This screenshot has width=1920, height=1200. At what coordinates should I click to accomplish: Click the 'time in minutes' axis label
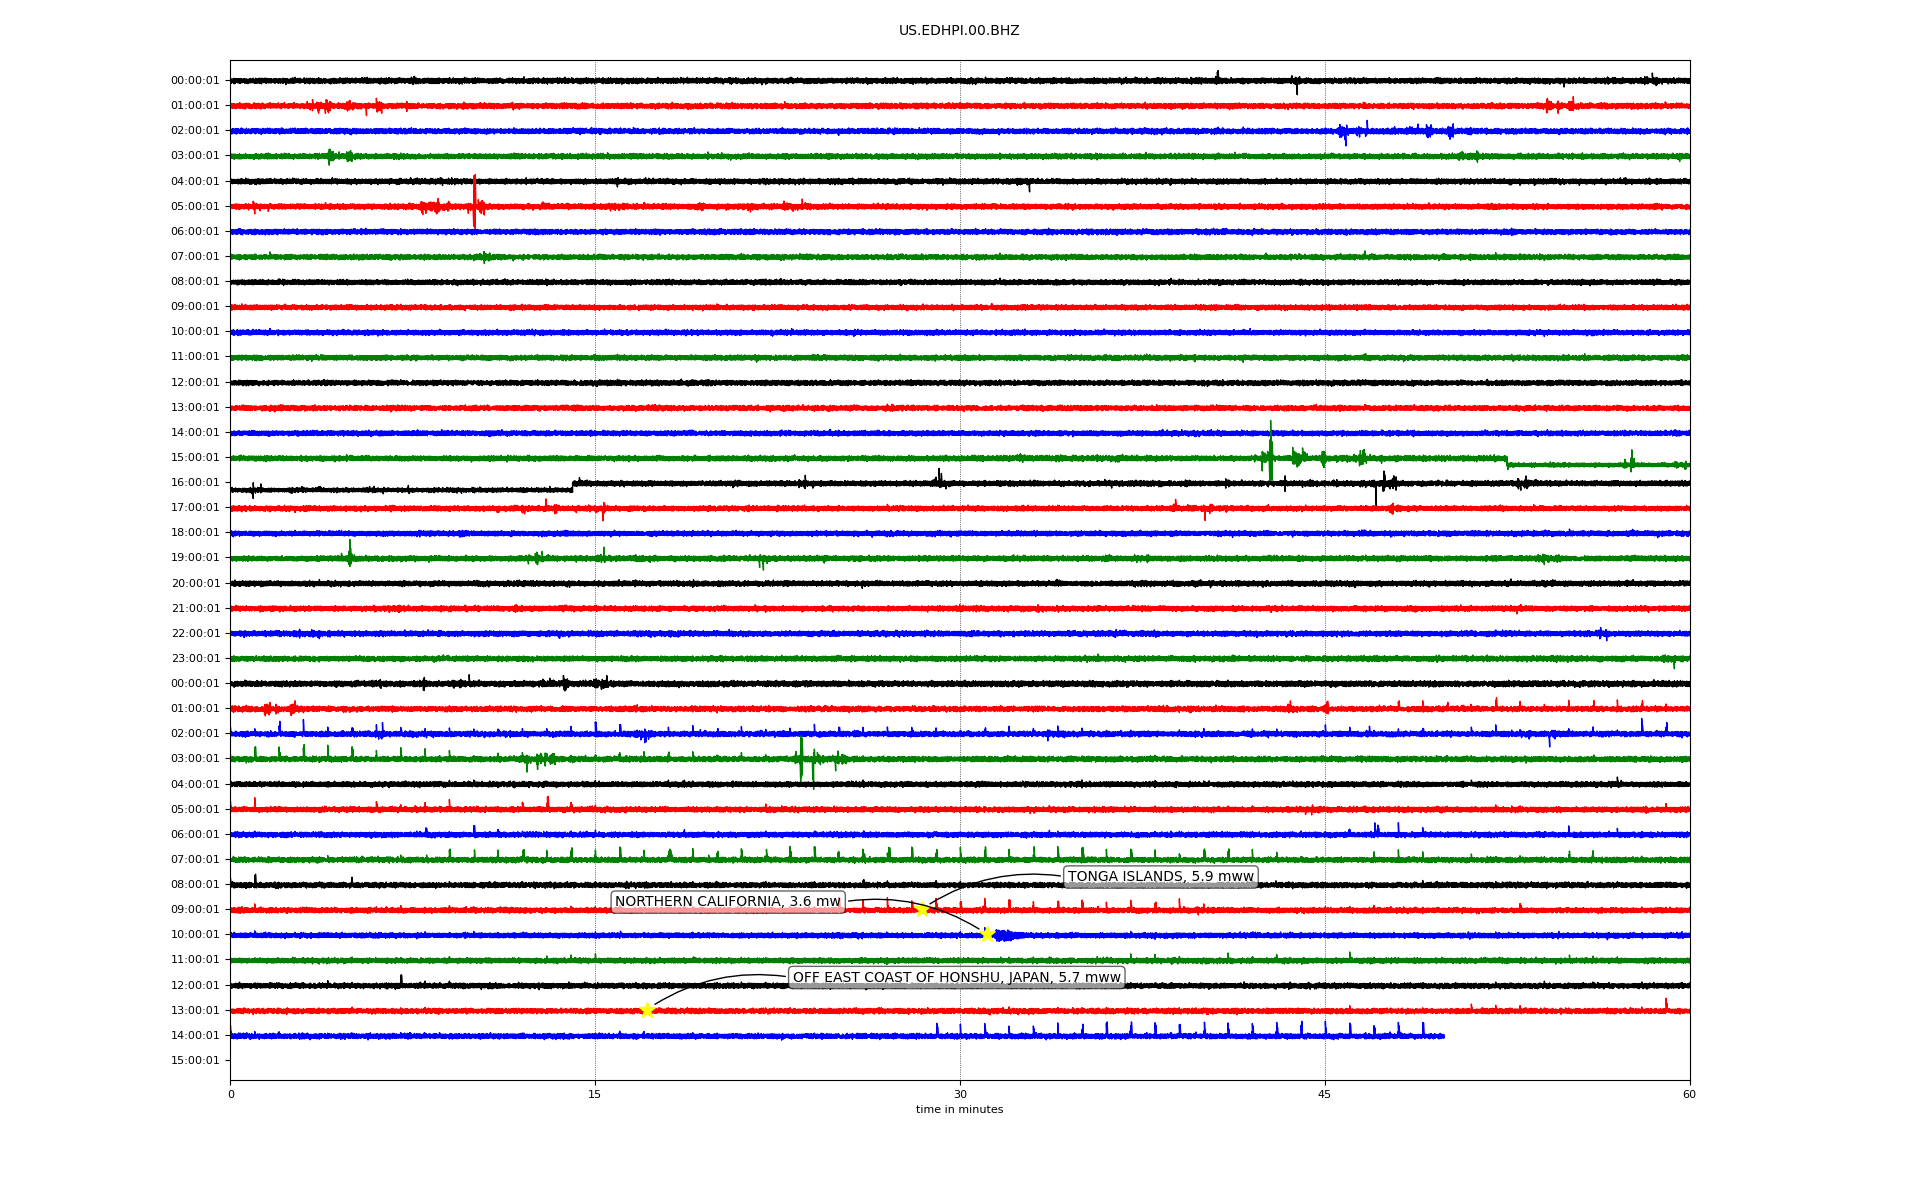pos(958,1109)
